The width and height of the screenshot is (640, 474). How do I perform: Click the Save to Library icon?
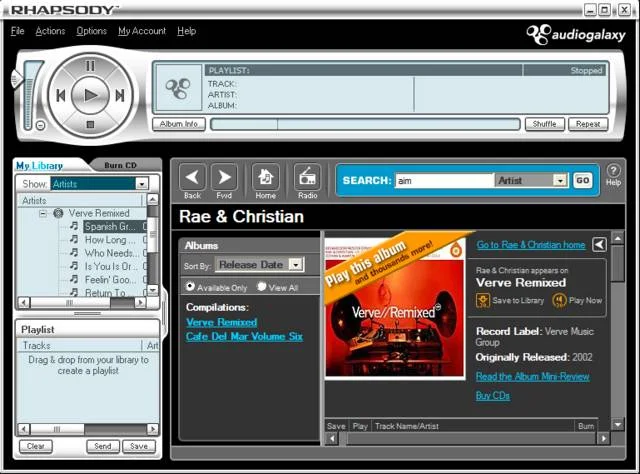click(483, 300)
